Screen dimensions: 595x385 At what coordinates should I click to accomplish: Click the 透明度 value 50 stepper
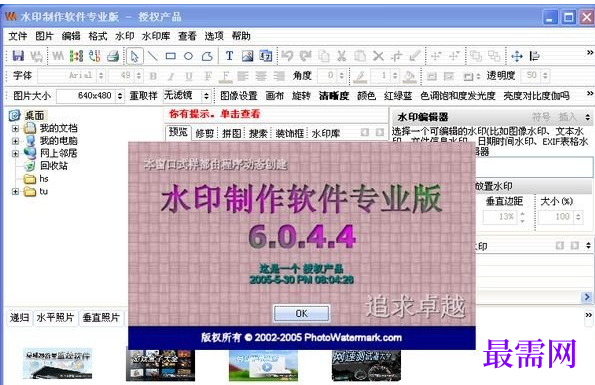[545, 76]
